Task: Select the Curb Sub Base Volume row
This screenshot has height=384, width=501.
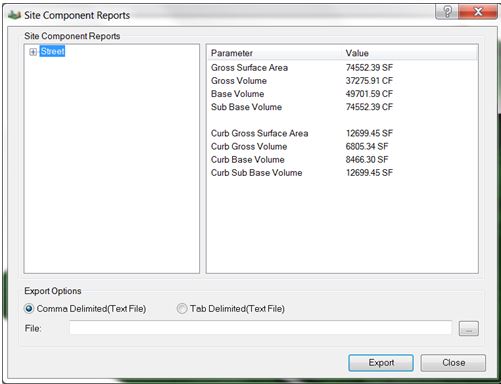Action: (342, 173)
